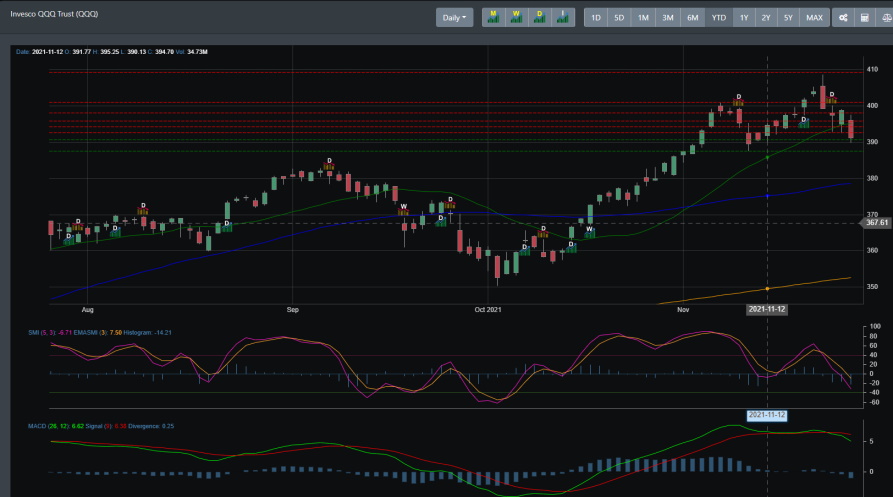Select the 5Y time range
This screenshot has width=893, height=497.
(x=788, y=18)
